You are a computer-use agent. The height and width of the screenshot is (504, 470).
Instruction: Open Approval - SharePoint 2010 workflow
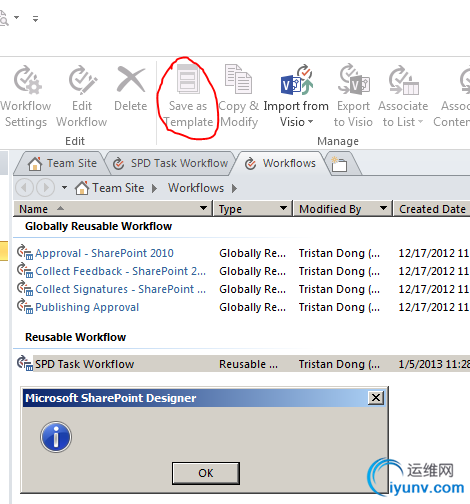pos(104,253)
